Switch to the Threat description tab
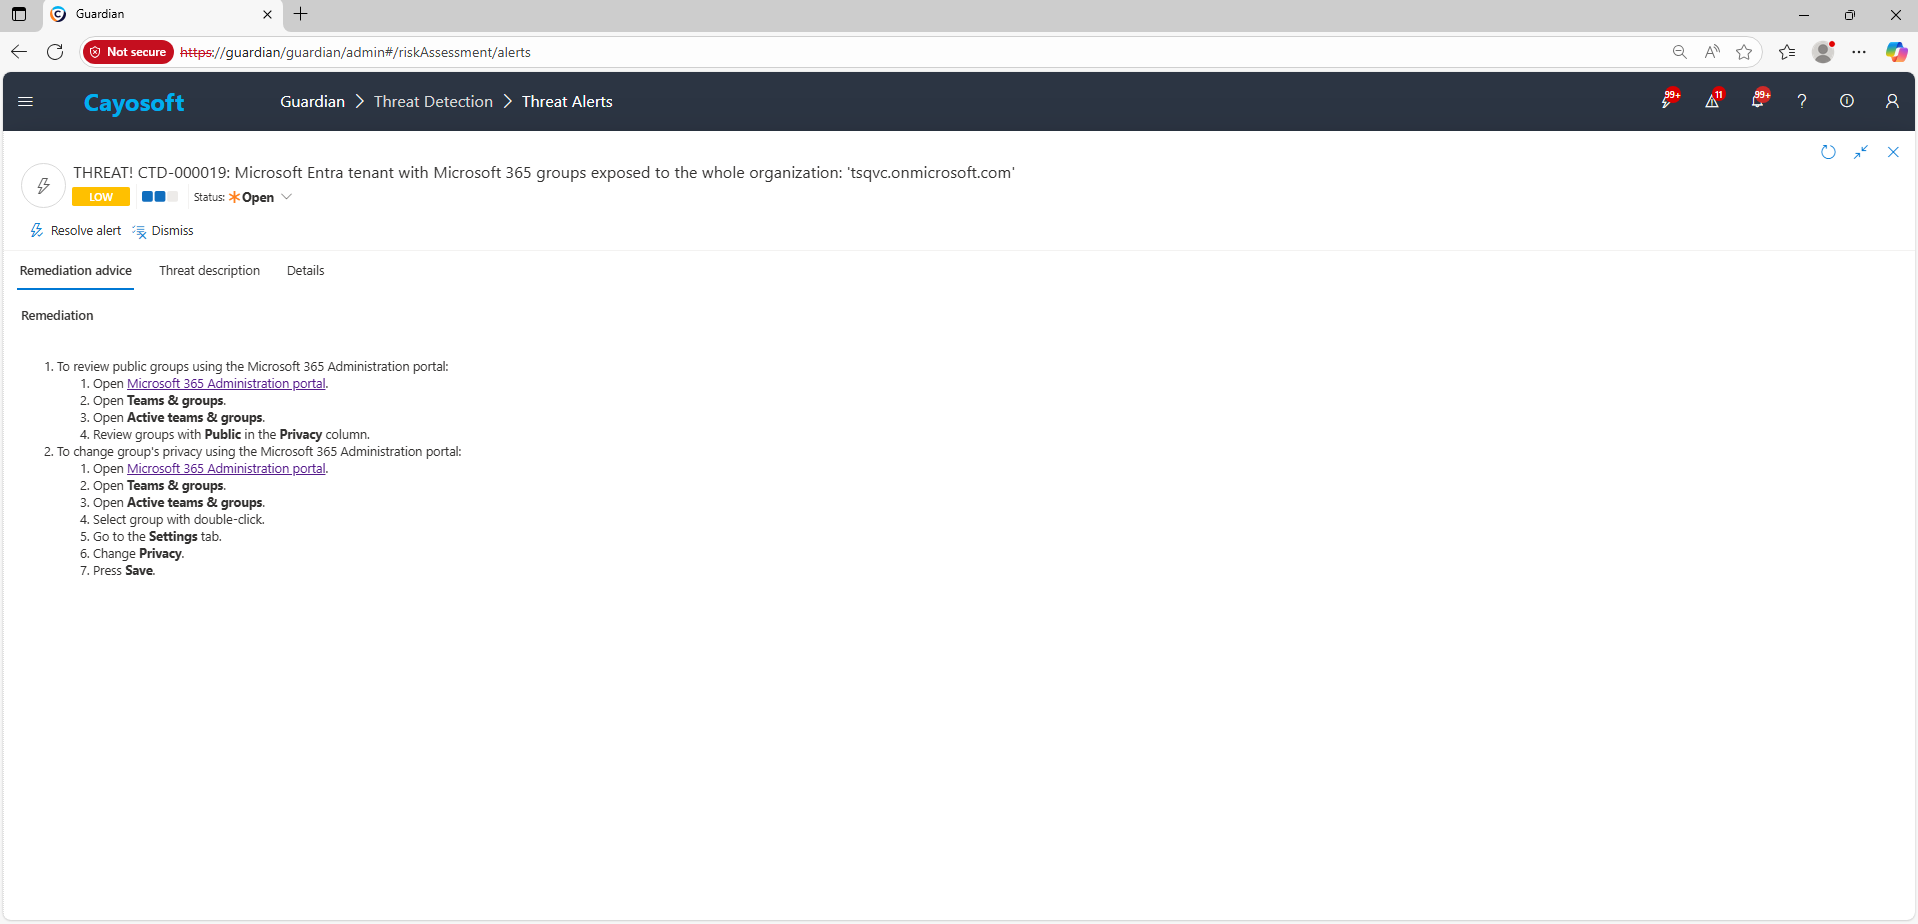 pos(209,271)
